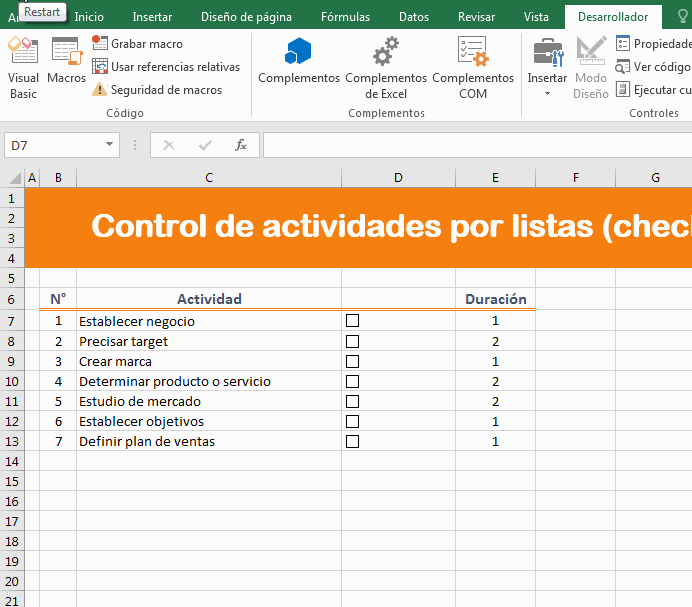This screenshot has width=692, height=607.
Task: Click the N° header cell
Action: pos(58,299)
